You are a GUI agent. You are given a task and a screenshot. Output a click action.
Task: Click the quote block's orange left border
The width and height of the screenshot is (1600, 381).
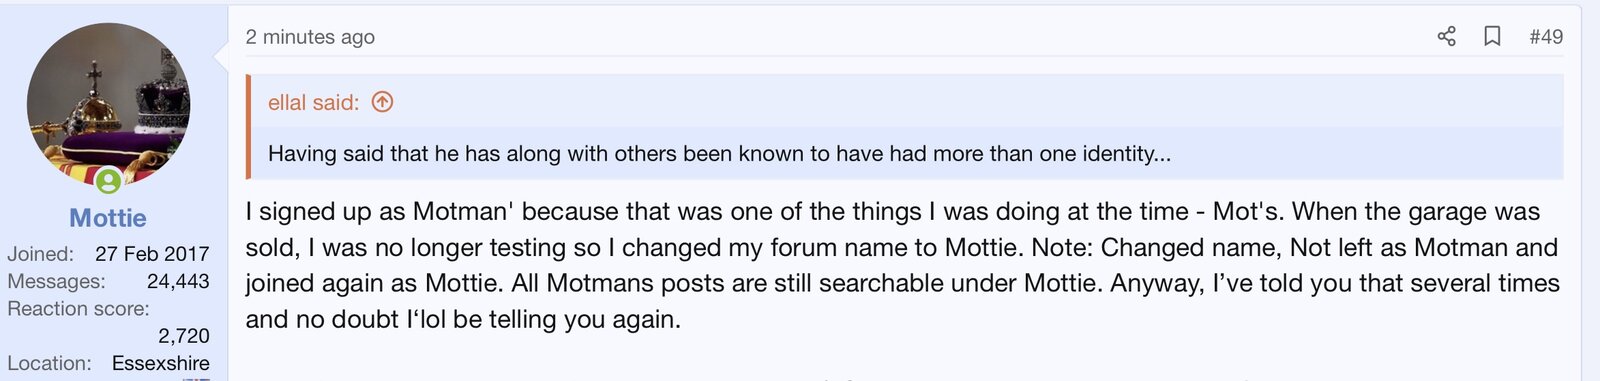tap(248, 127)
